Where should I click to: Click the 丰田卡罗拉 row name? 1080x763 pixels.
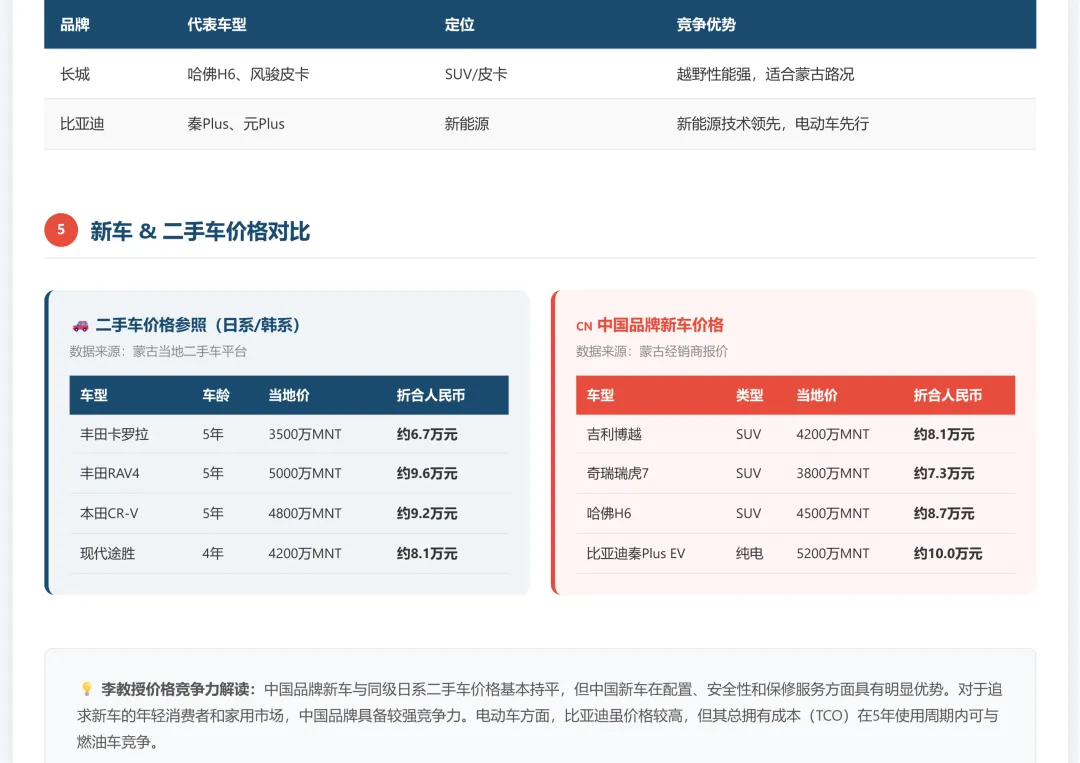pos(114,435)
